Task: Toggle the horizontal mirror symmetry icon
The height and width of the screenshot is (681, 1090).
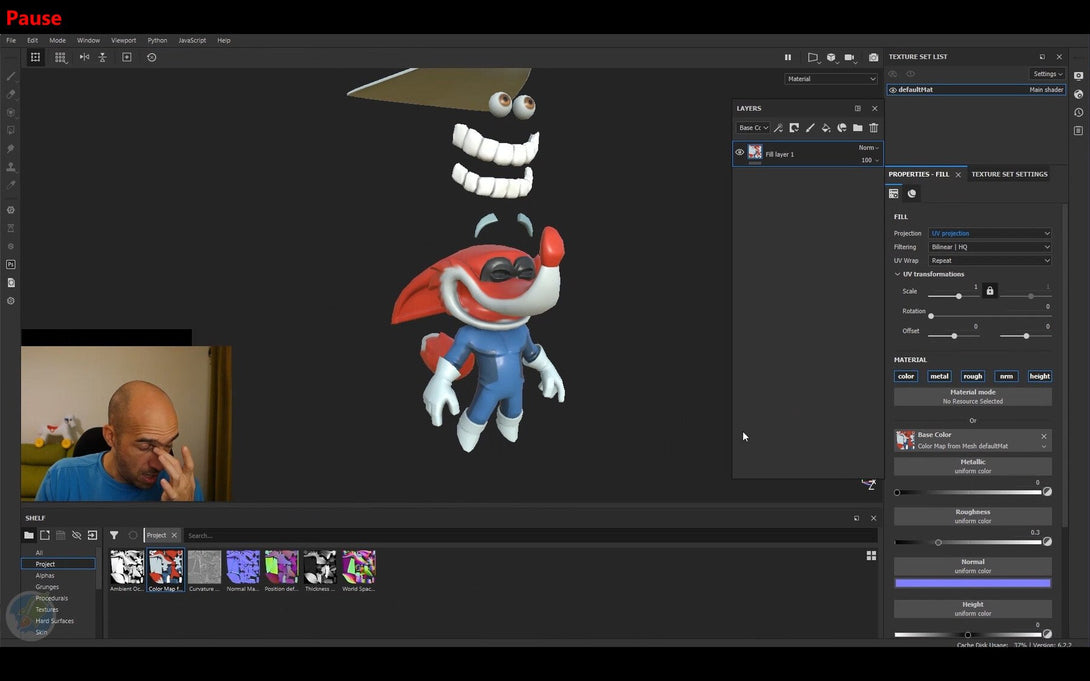Action: click(x=84, y=58)
